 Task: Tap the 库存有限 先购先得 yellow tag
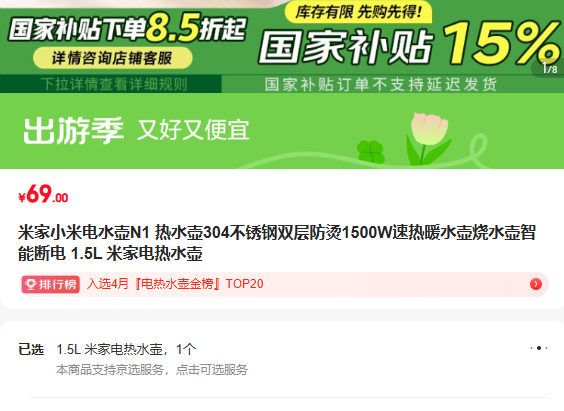pyautogui.click(x=358, y=12)
